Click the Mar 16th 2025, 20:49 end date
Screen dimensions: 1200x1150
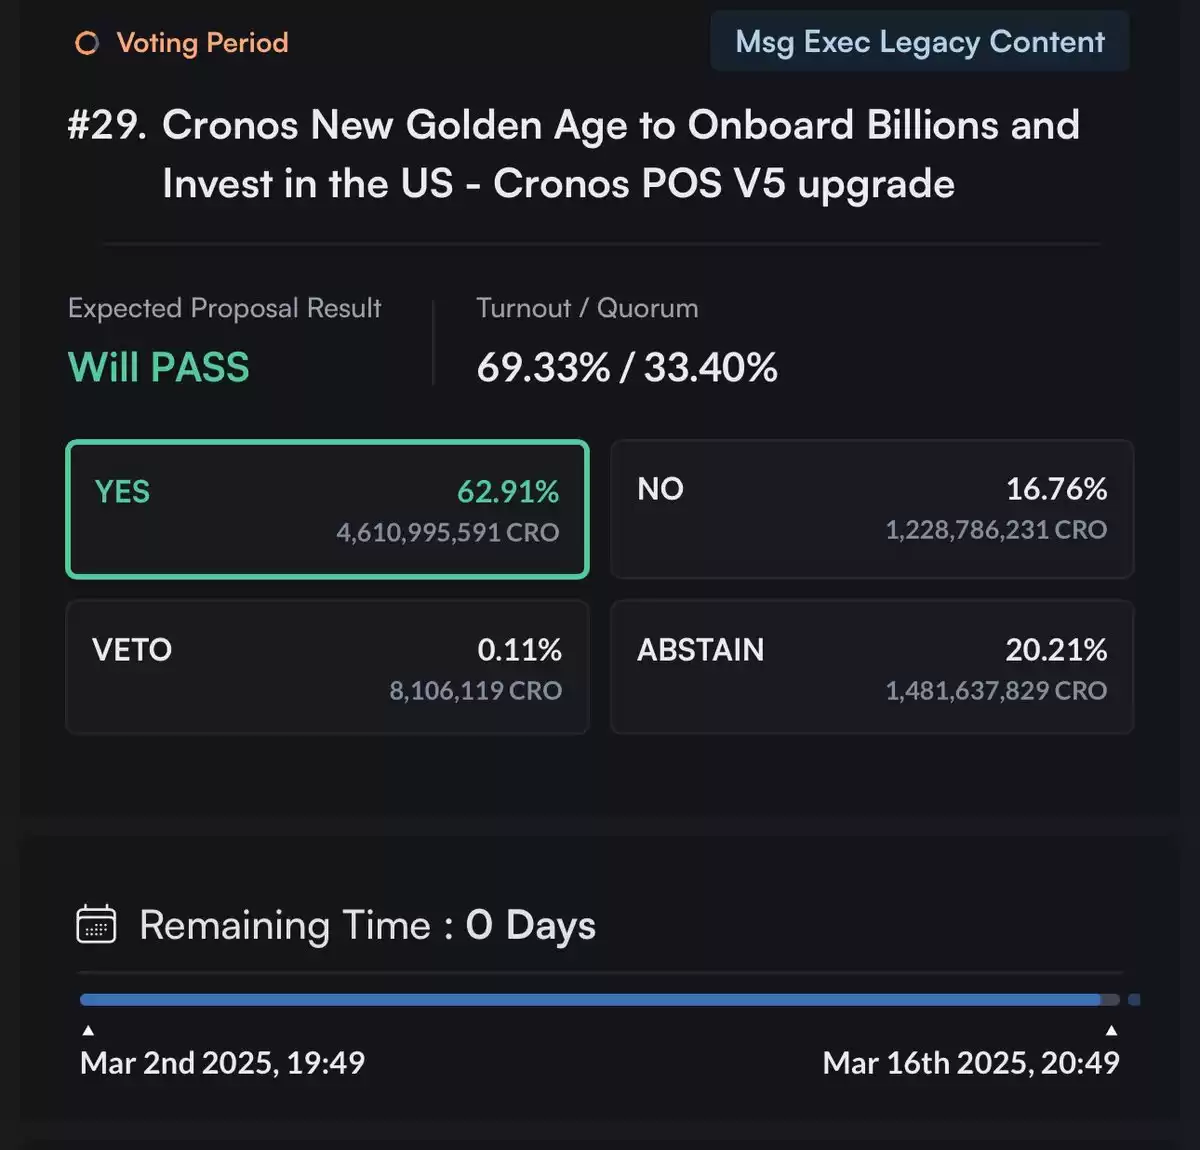pos(971,1062)
